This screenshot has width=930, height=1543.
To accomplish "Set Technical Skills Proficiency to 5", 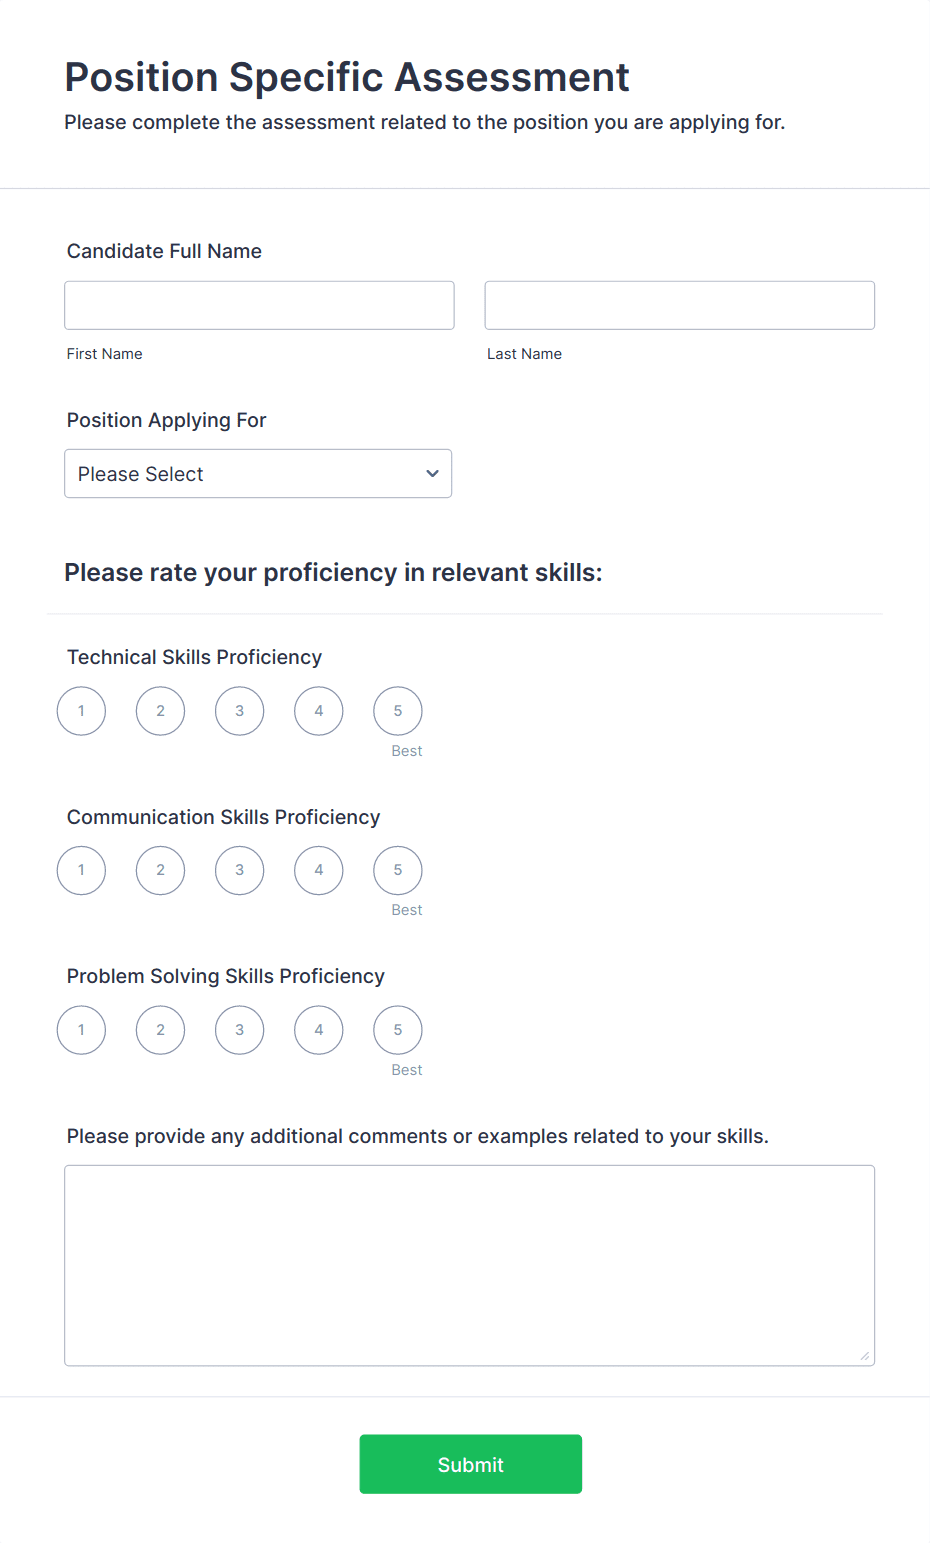I will tap(397, 711).
